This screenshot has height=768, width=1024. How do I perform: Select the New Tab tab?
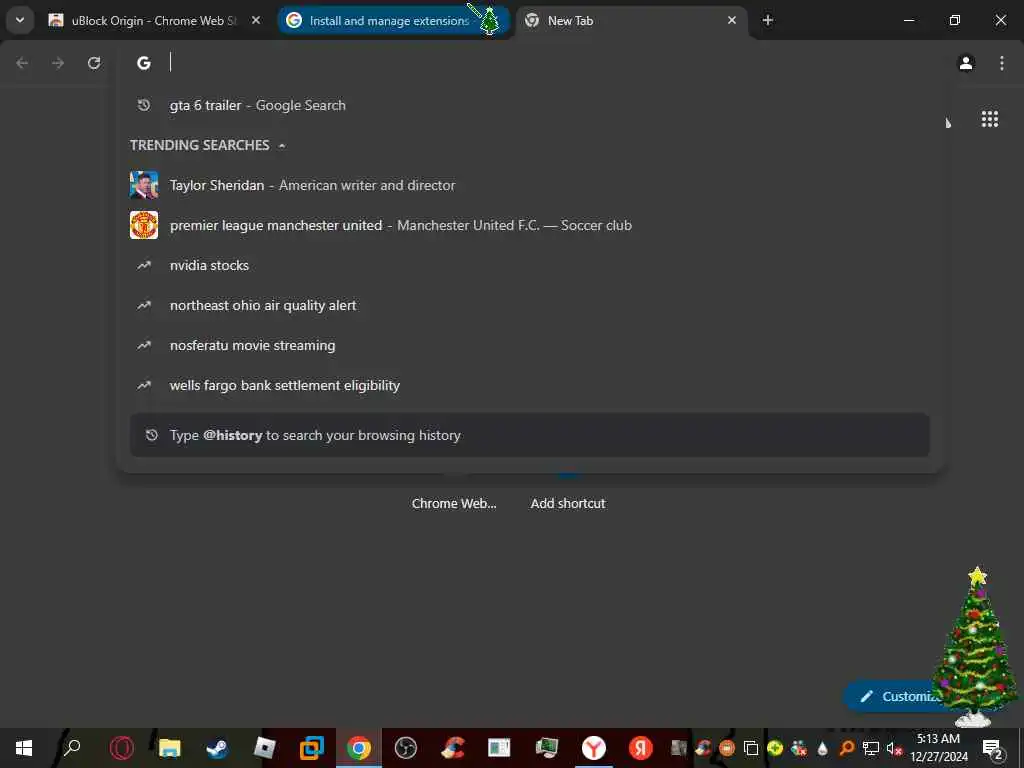pyautogui.click(x=631, y=20)
